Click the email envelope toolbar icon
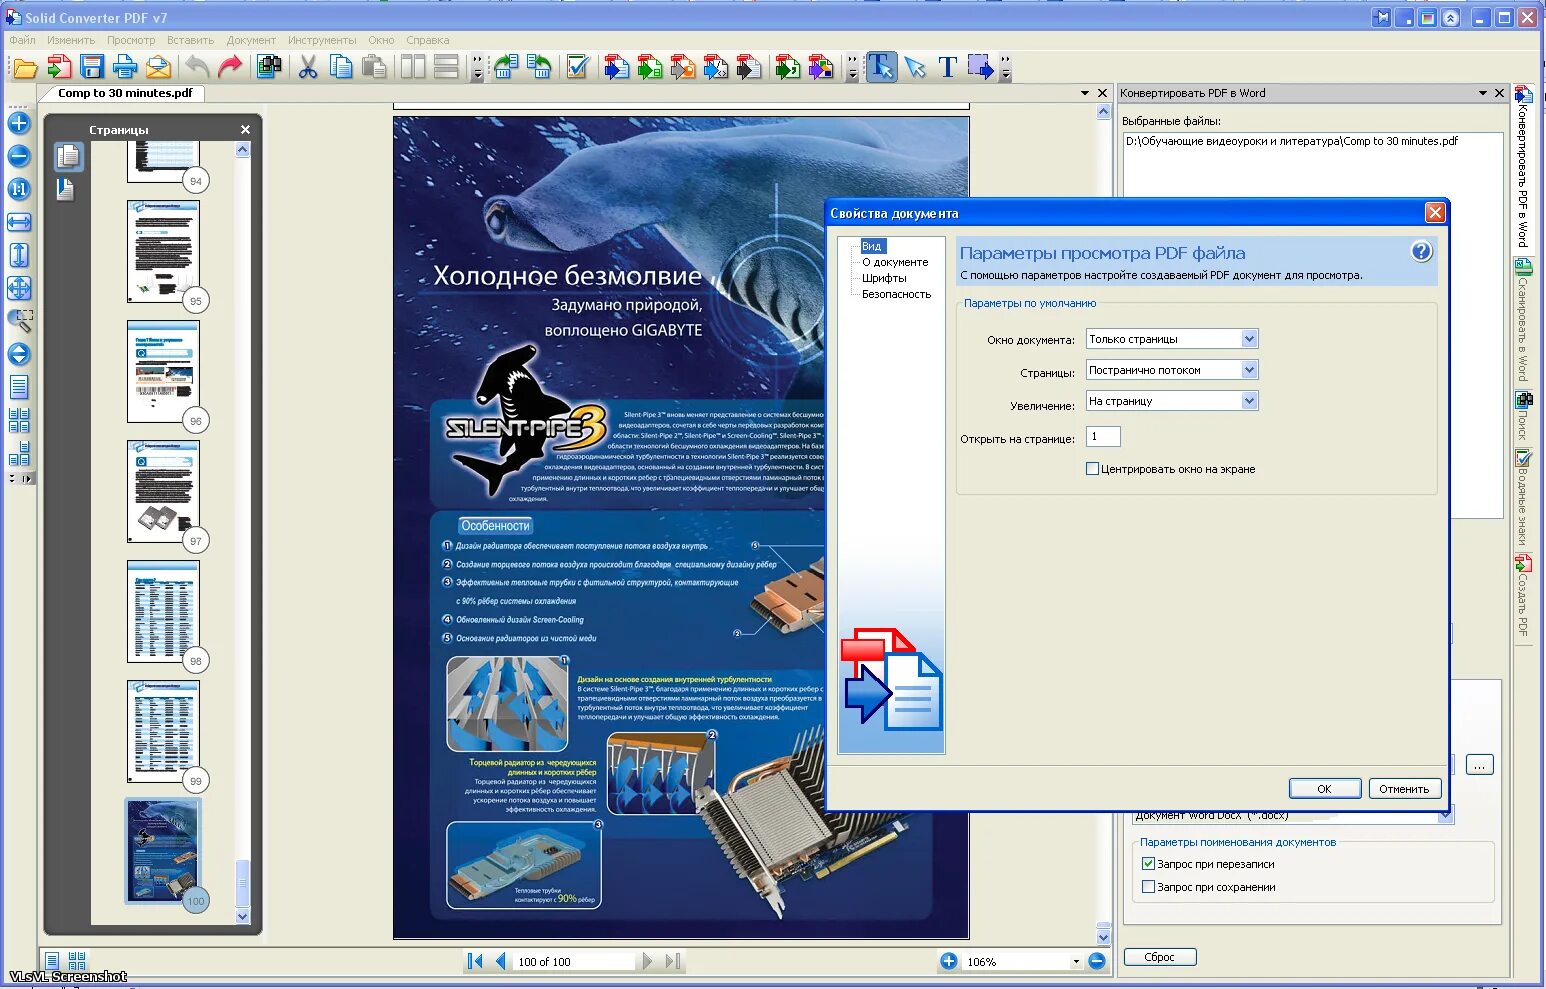Viewport: 1546px width, 989px height. pyautogui.click(x=158, y=67)
